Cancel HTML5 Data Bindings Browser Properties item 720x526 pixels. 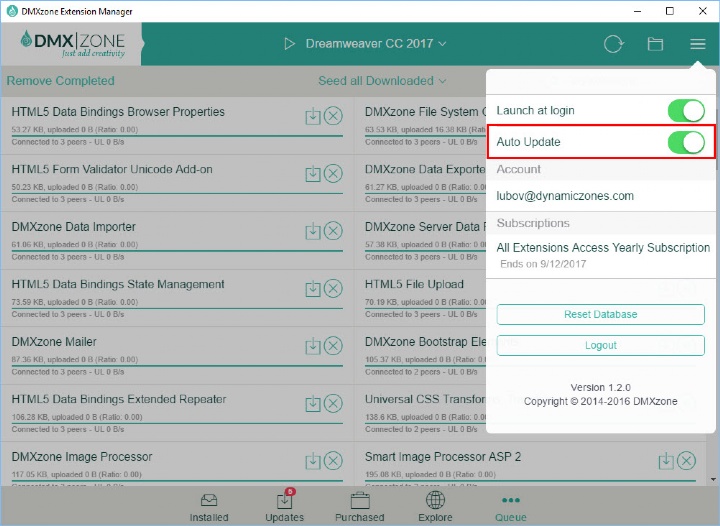333,116
